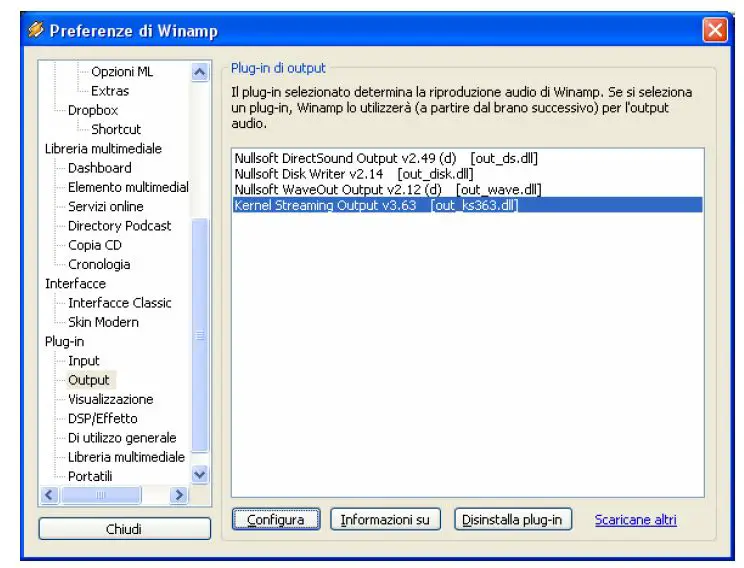Follow the Scaricane altri link
The height and width of the screenshot is (568, 744).
pyautogui.click(x=635, y=520)
